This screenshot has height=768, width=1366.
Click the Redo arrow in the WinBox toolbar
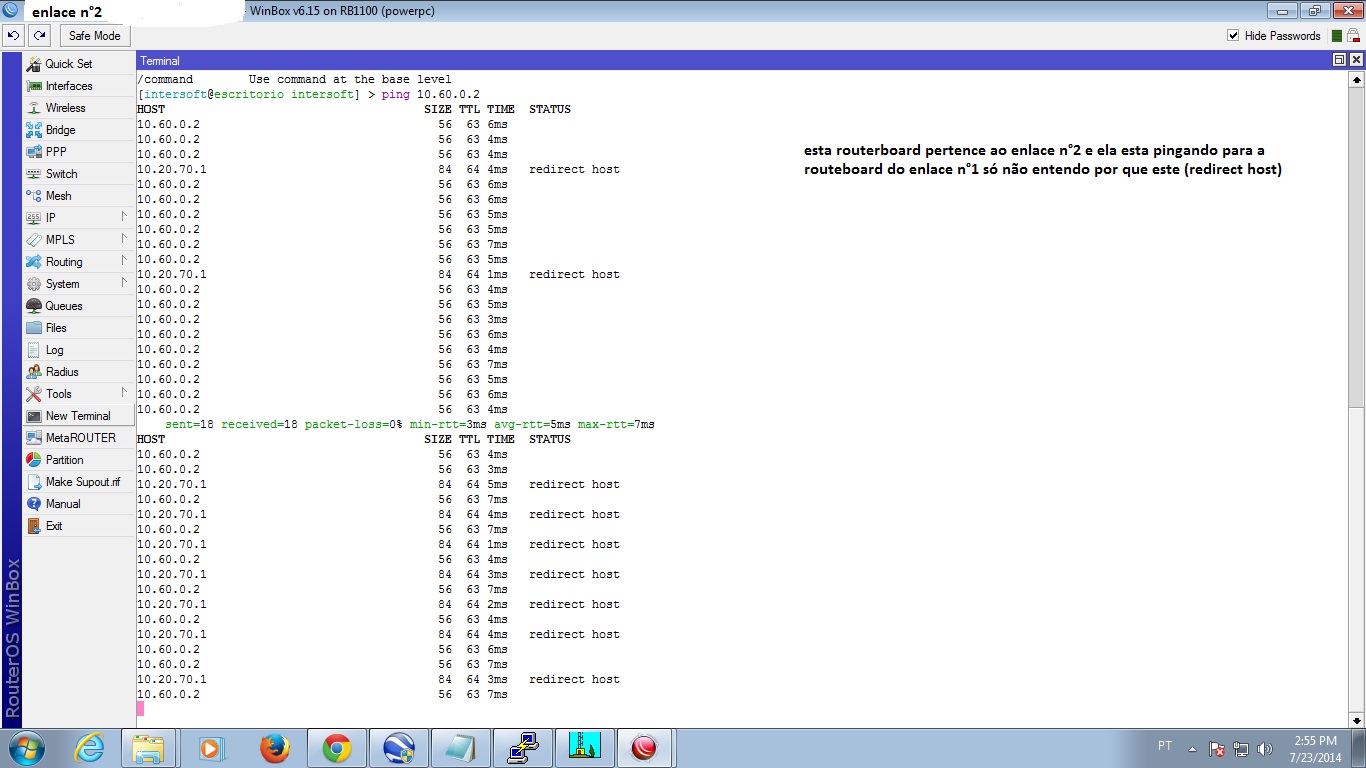39,36
